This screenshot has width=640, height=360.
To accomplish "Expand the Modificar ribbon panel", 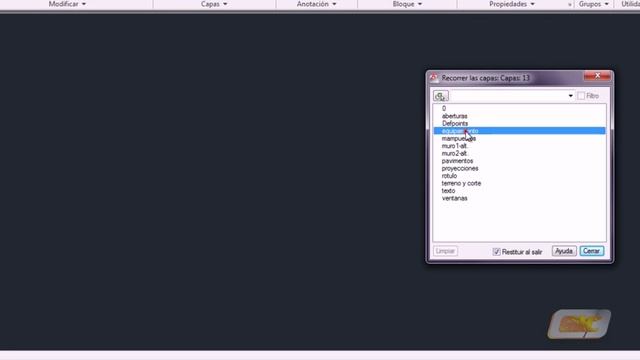I will pos(67,4).
